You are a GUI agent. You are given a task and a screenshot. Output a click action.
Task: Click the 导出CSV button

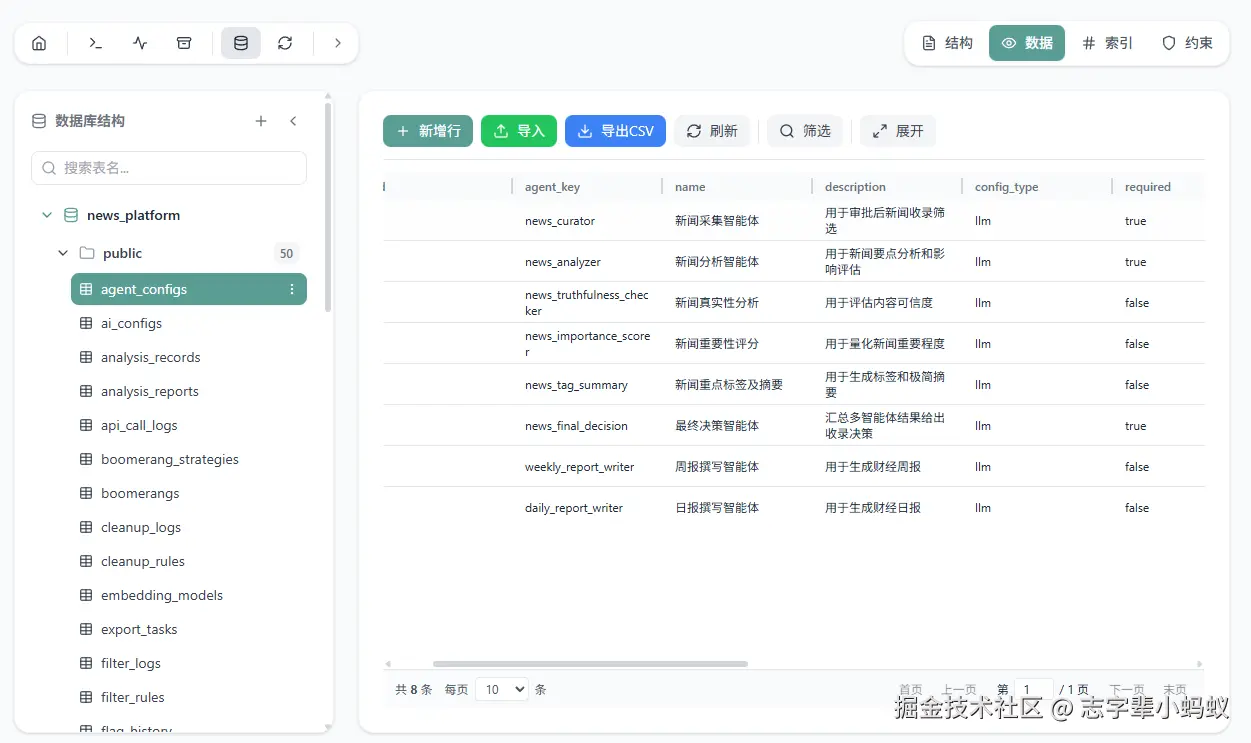[615, 131]
